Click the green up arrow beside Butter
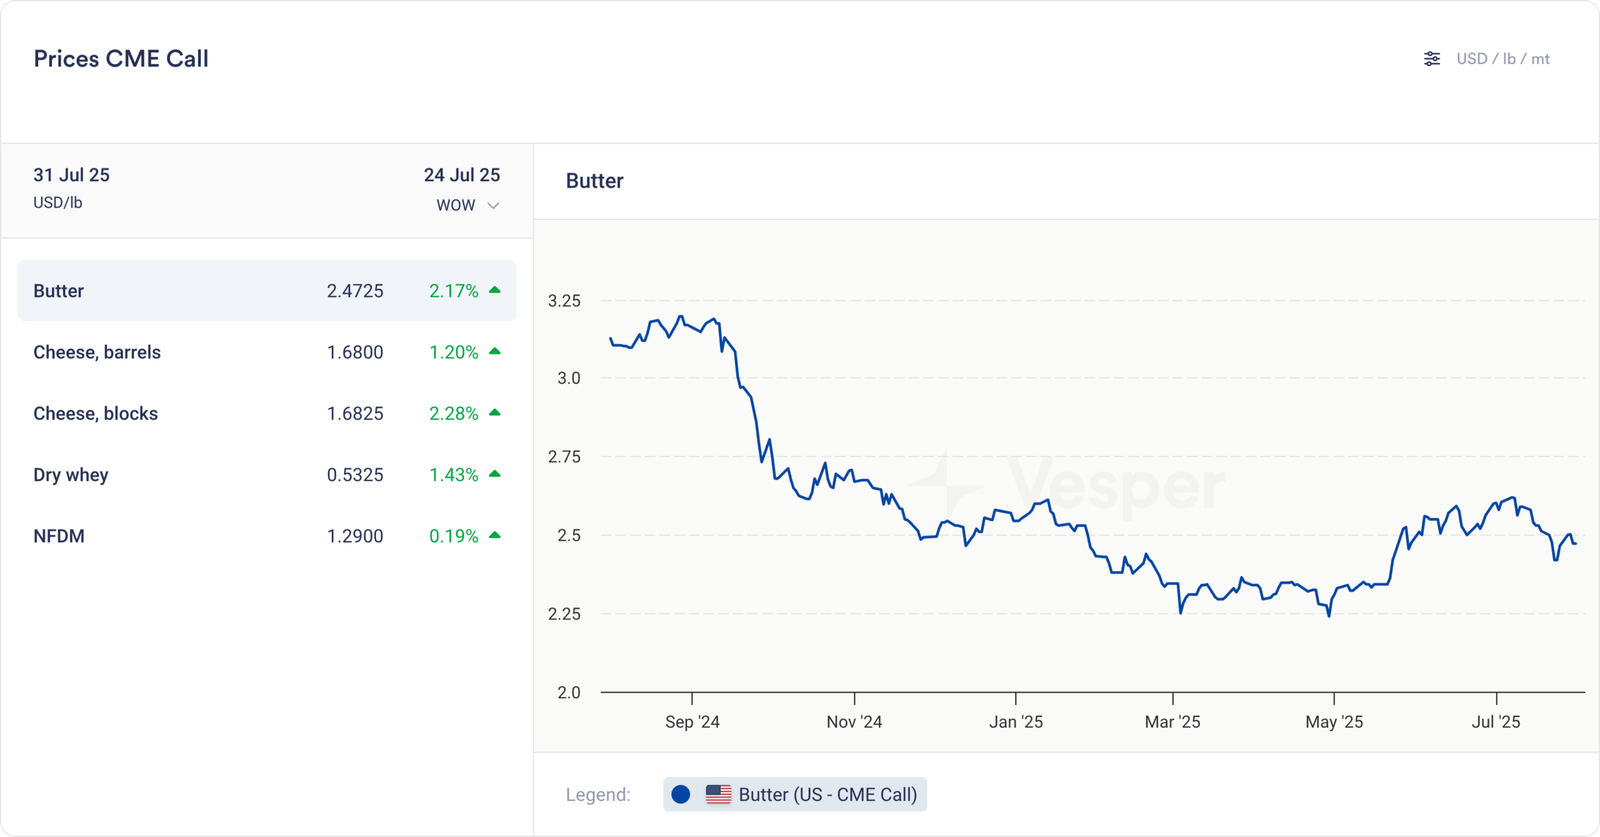Image resolution: width=1600 pixels, height=837 pixels. pyautogui.click(x=494, y=290)
